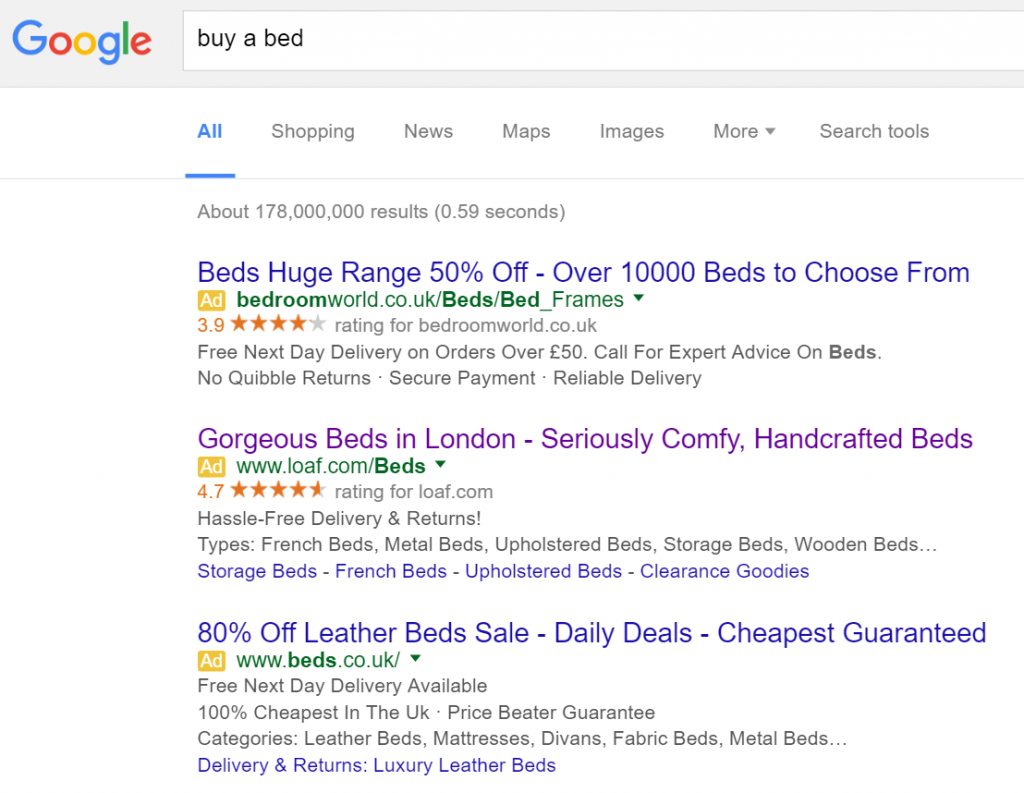The image size is (1024, 793).
Task: Open the More search categories dropdown
Action: pyautogui.click(x=744, y=131)
